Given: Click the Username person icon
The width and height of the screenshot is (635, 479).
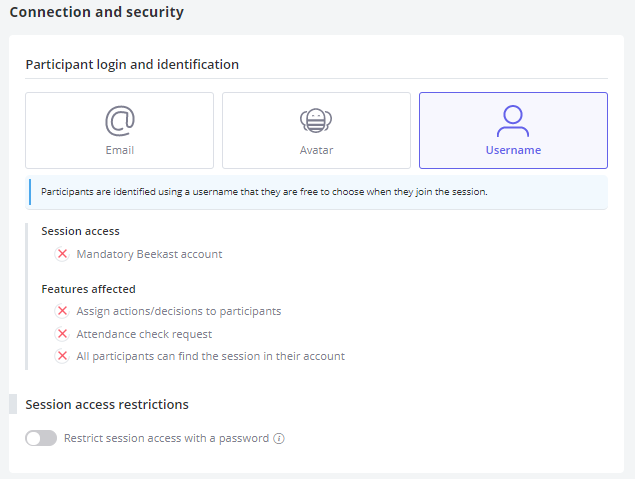Looking at the screenshot, I should (x=513, y=121).
